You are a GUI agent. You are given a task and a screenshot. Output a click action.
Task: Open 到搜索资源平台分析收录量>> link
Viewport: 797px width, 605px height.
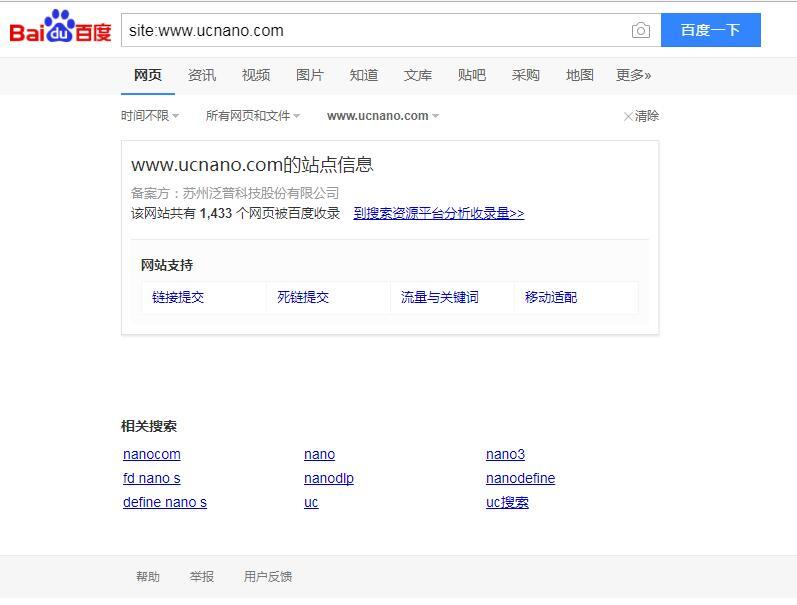pyautogui.click(x=439, y=214)
